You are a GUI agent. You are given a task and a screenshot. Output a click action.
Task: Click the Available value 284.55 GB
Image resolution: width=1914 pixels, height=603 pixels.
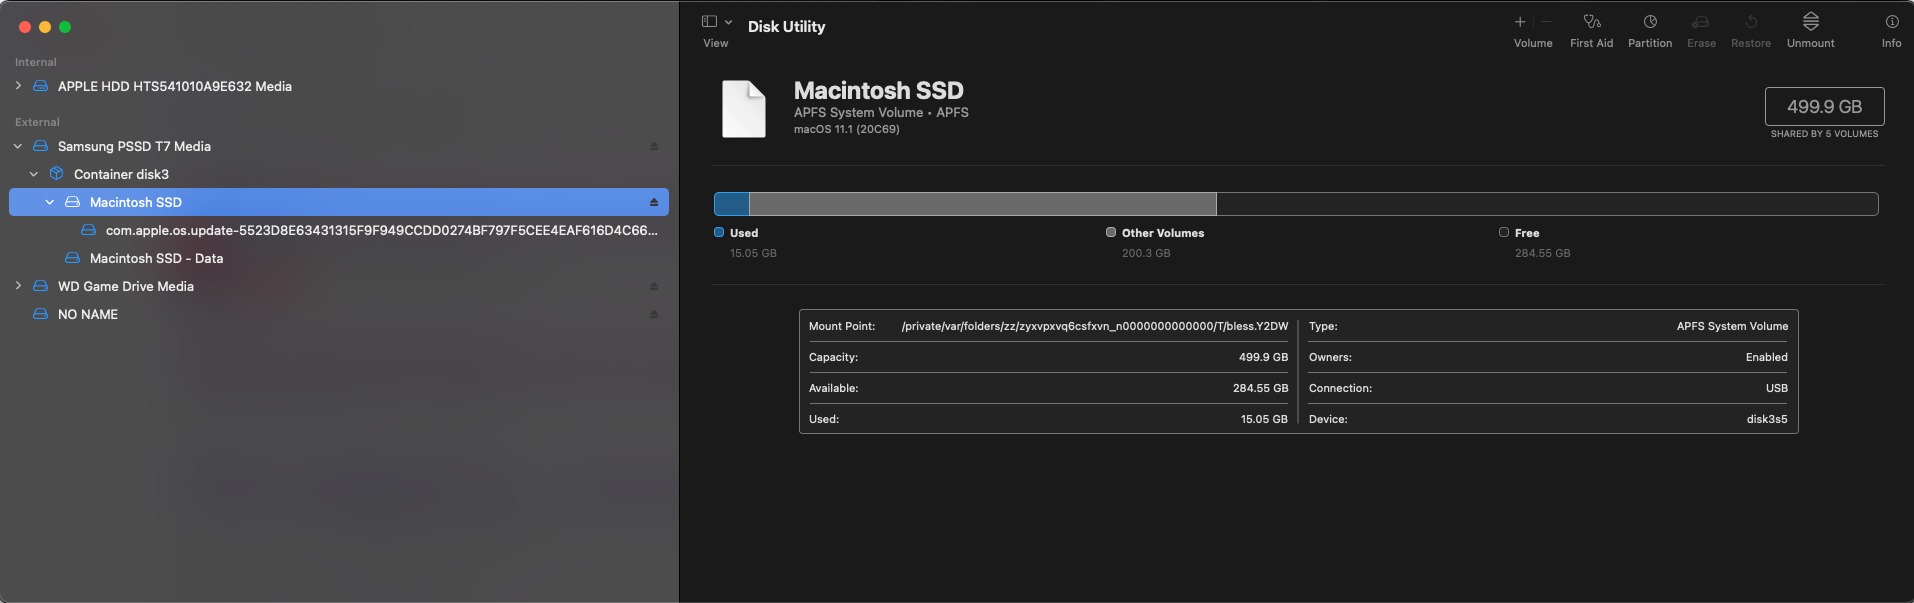(1260, 388)
